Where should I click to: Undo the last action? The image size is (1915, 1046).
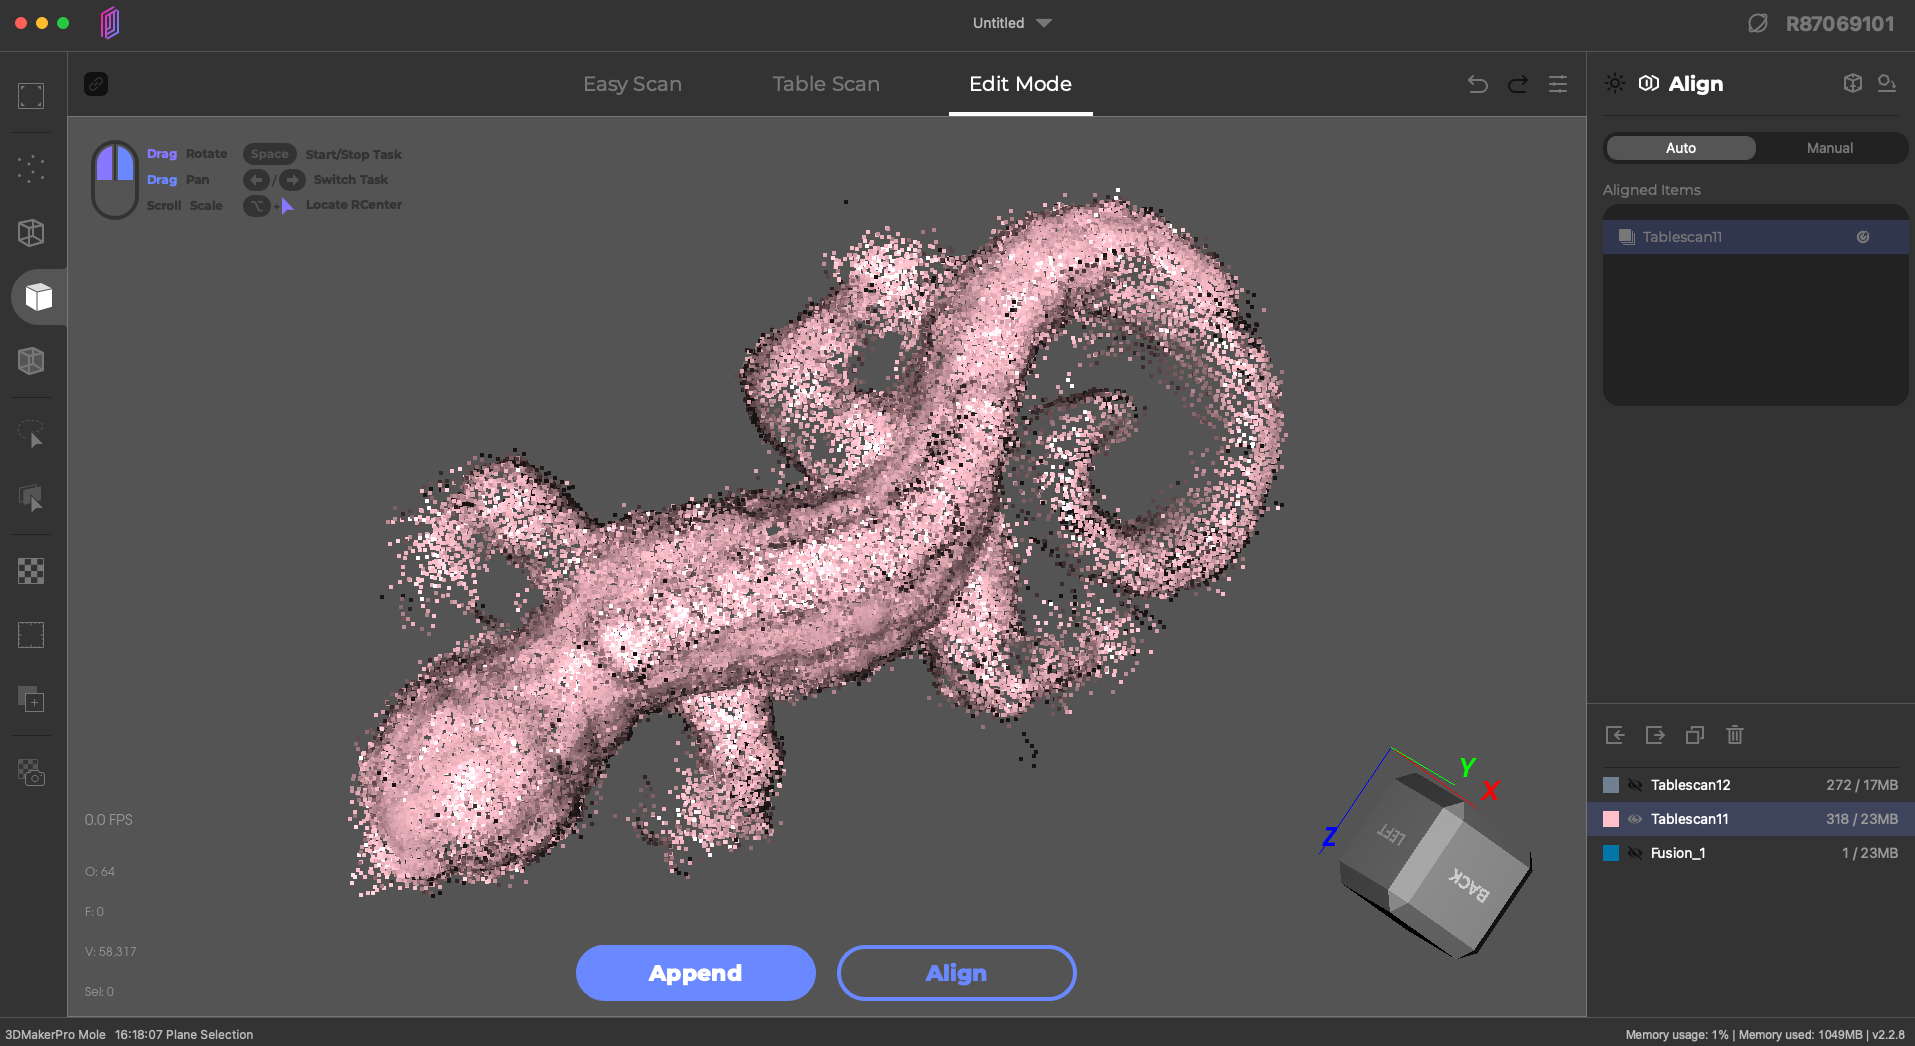click(1478, 84)
